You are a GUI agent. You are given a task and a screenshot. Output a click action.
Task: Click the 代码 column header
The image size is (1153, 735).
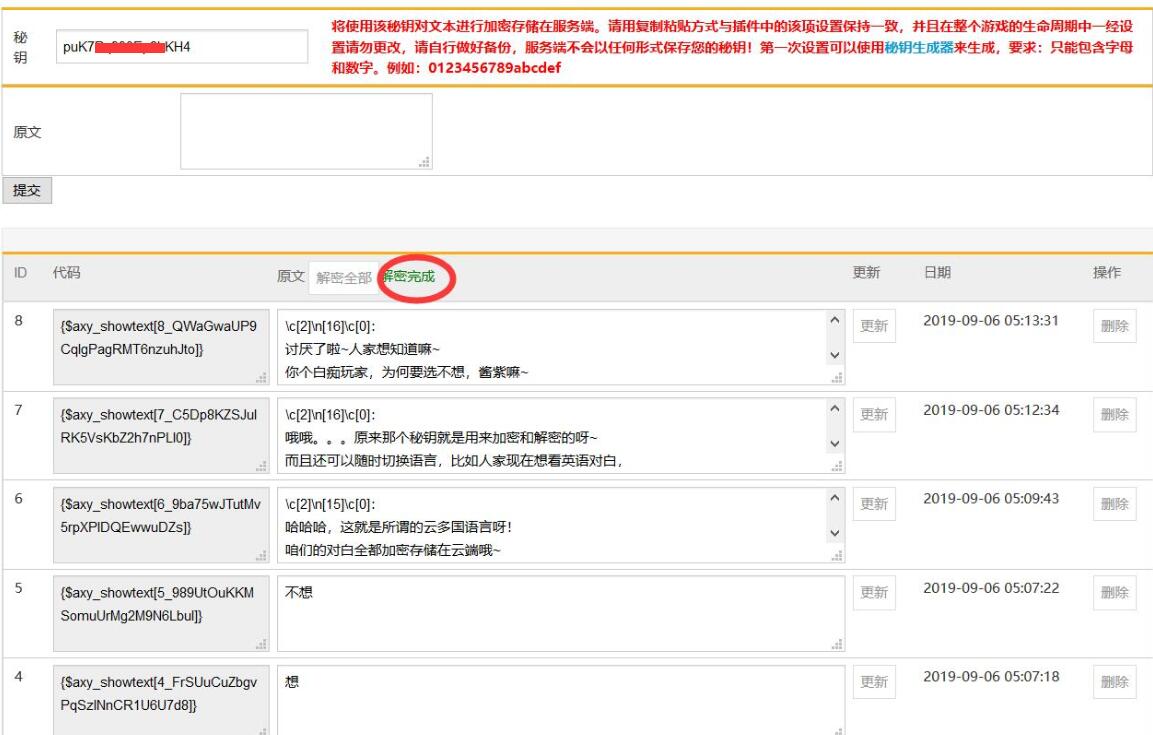coord(66,273)
